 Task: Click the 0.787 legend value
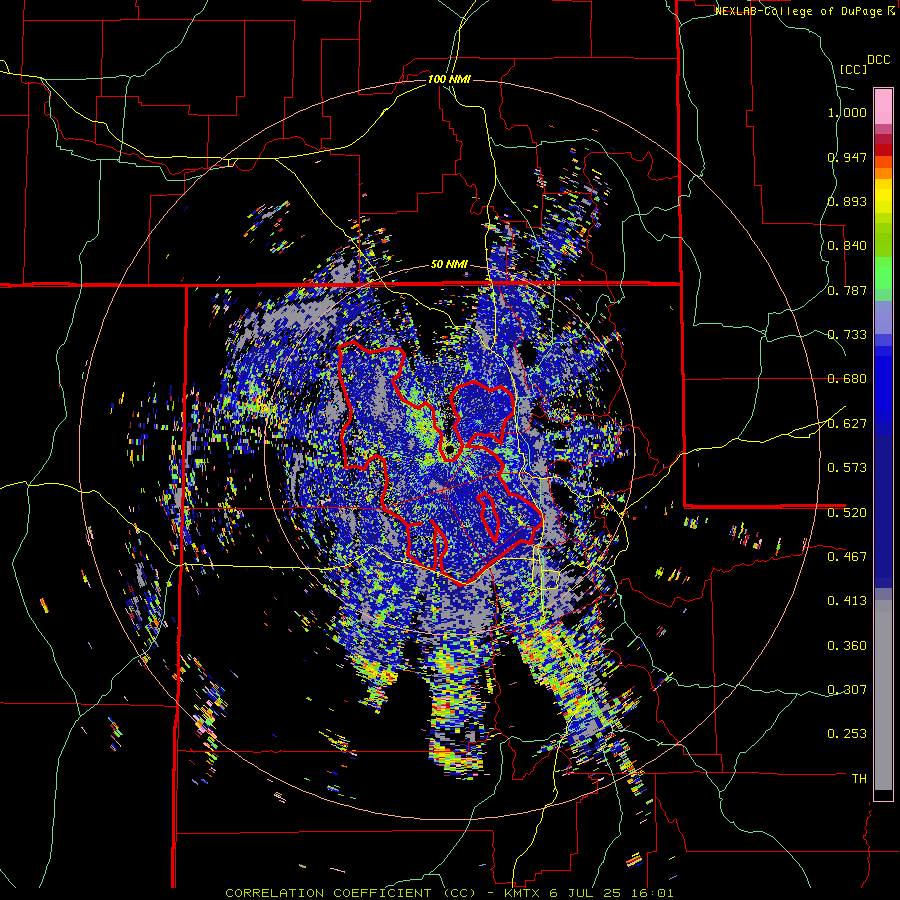pyautogui.click(x=847, y=290)
